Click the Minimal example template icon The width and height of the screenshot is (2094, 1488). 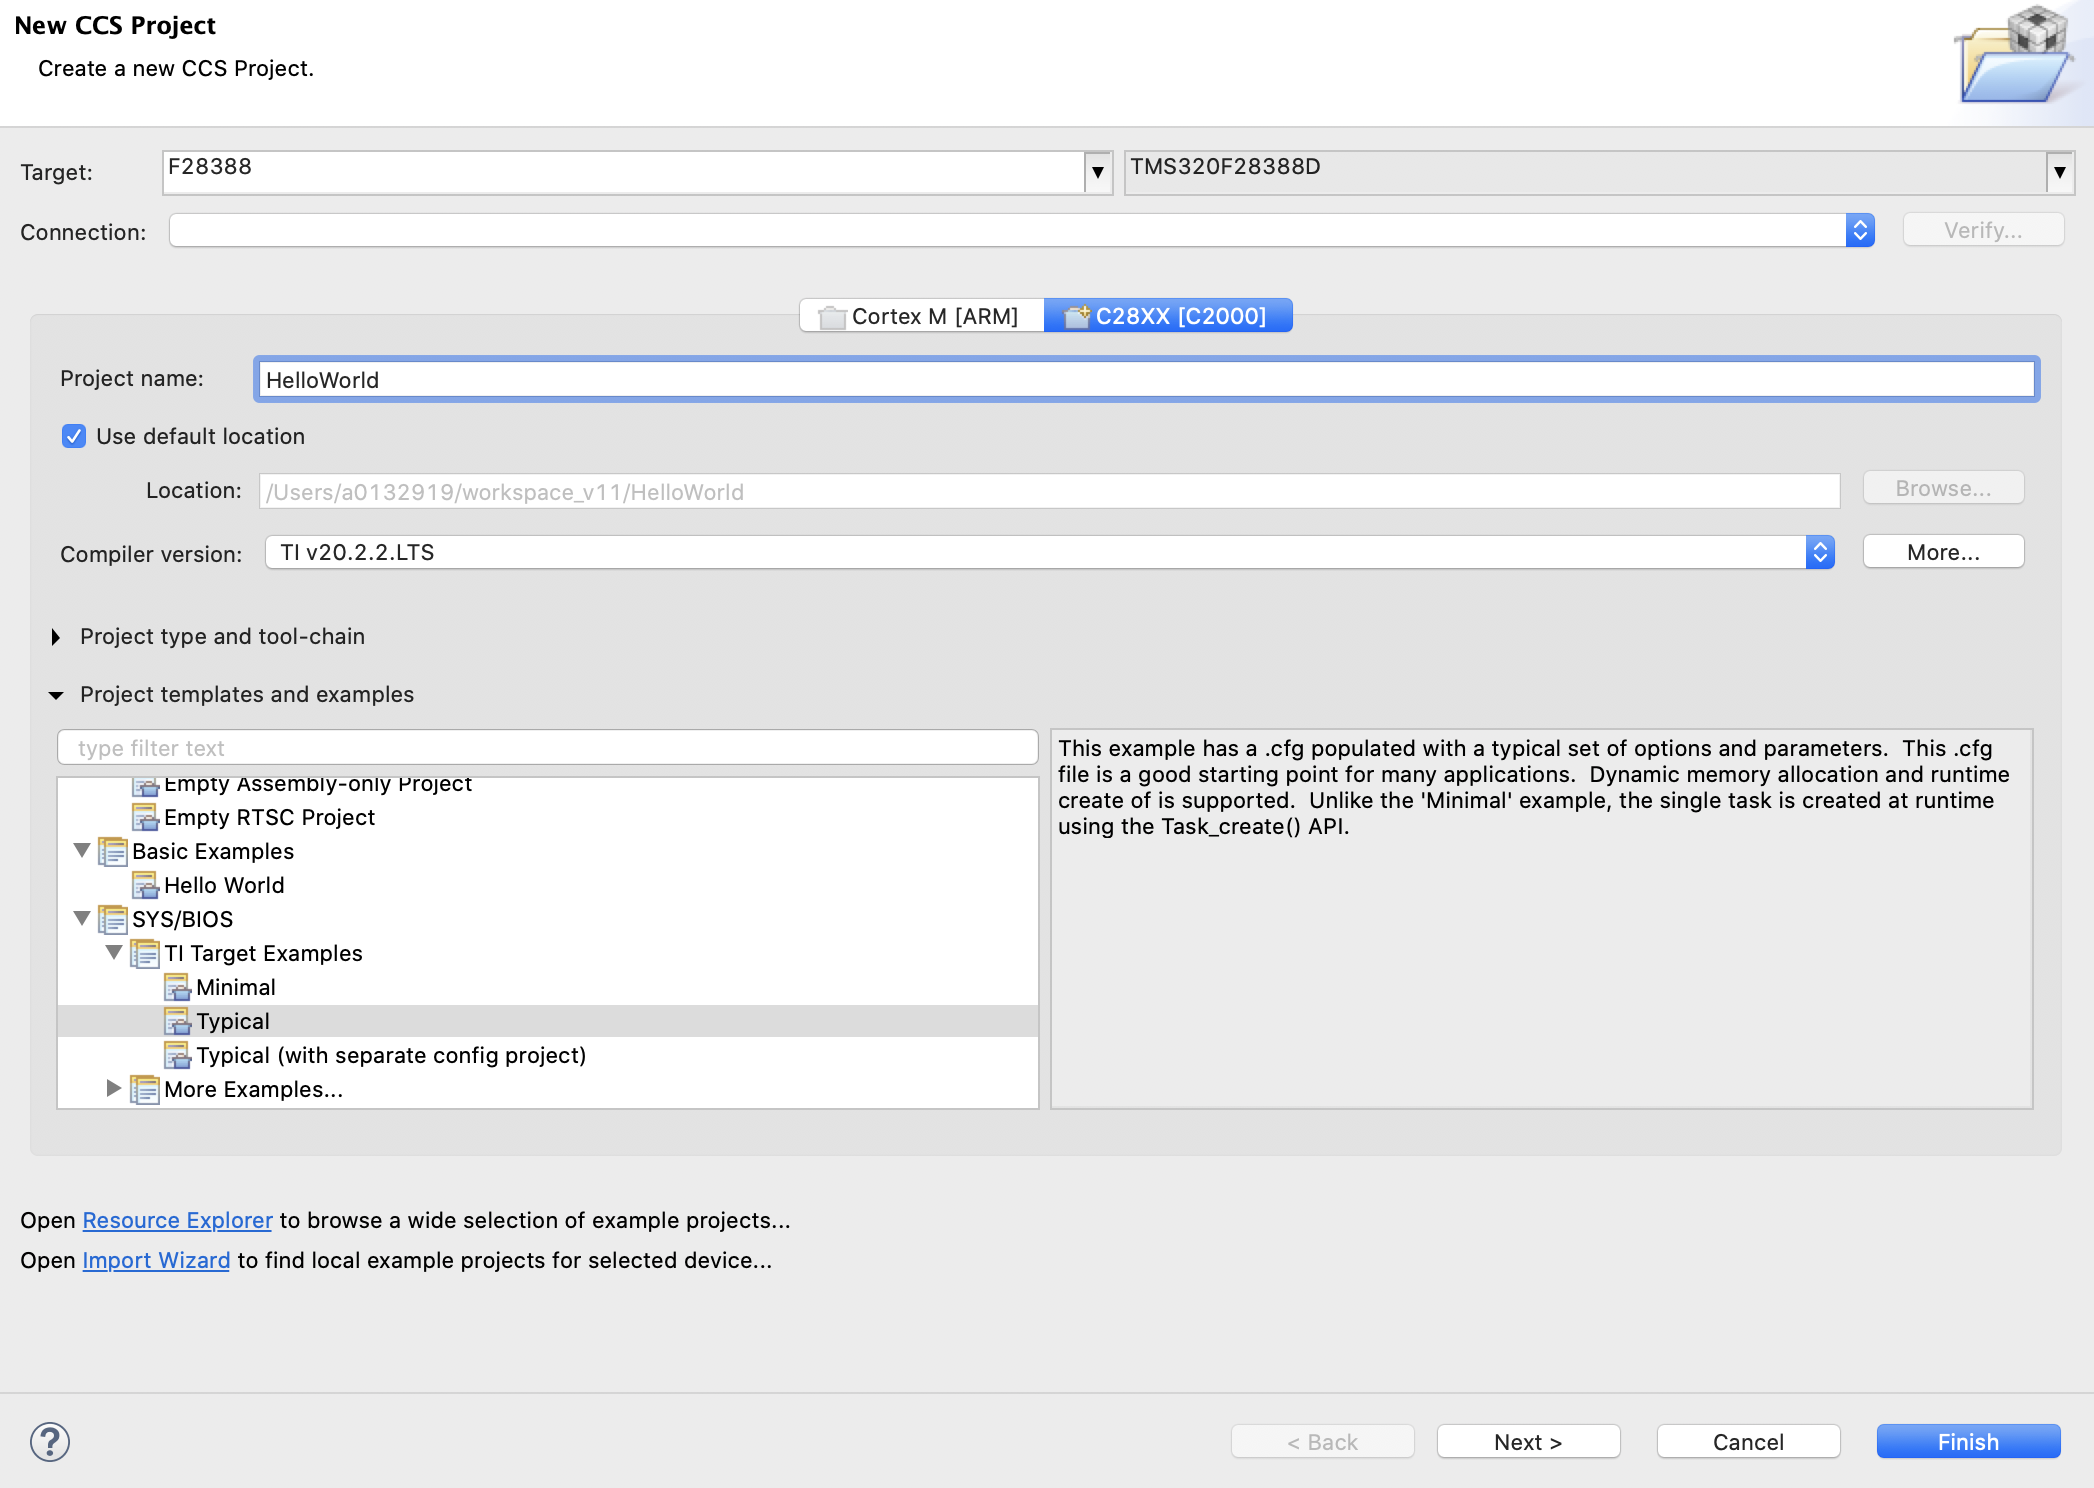tap(178, 987)
